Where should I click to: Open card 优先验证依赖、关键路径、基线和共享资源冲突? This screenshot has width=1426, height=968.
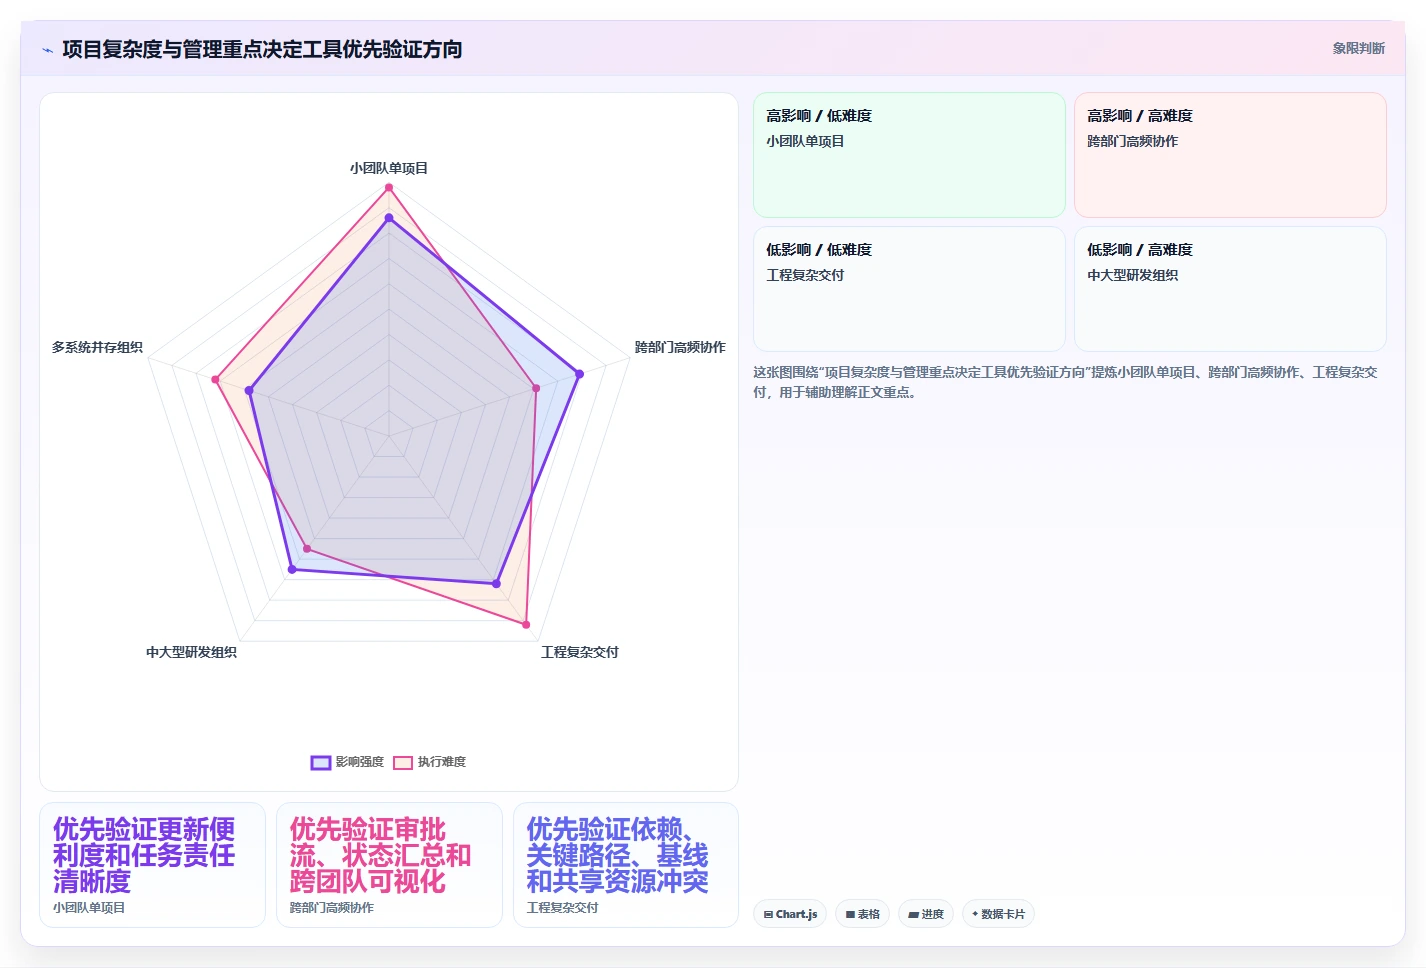point(626,865)
